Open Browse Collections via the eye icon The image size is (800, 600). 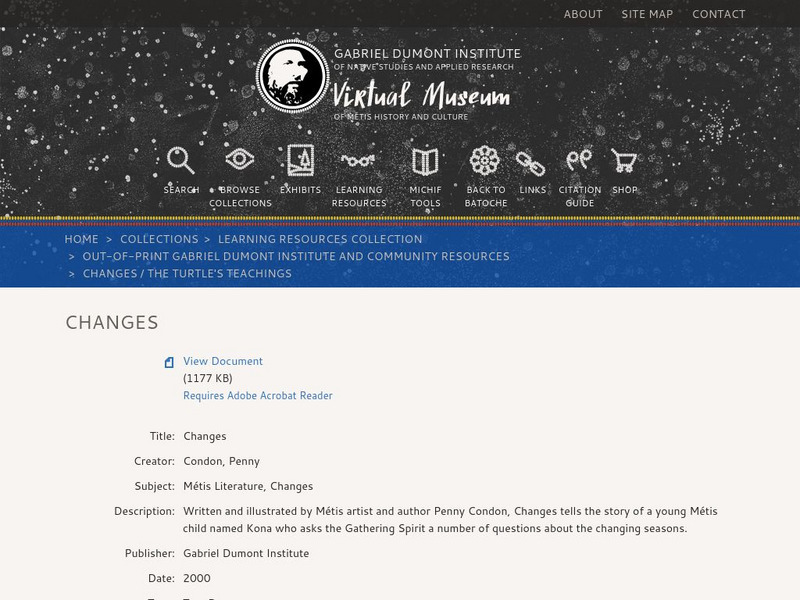(x=238, y=161)
